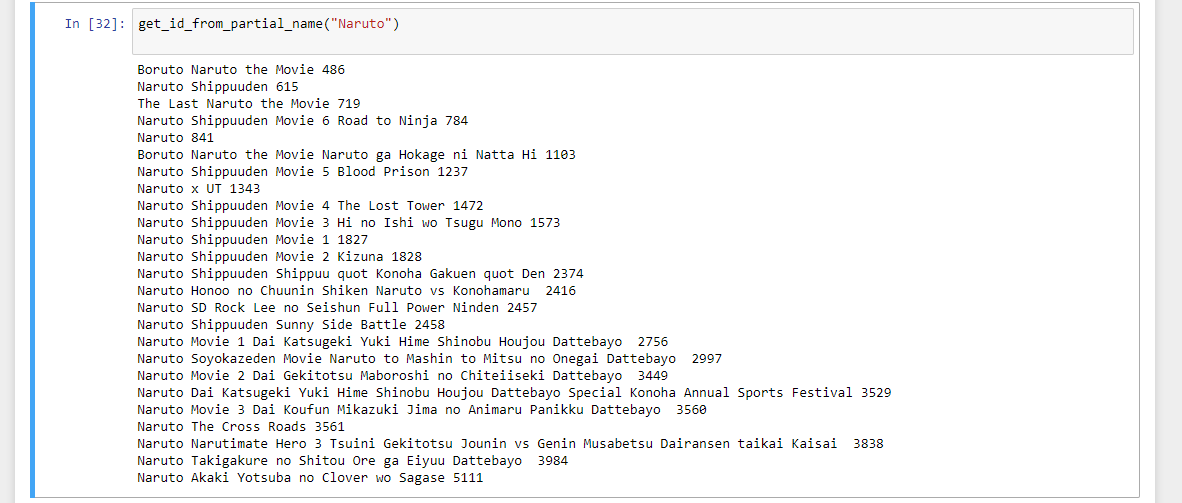Click output line 'Naruto Shippuuden 615'

(x=218, y=87)
